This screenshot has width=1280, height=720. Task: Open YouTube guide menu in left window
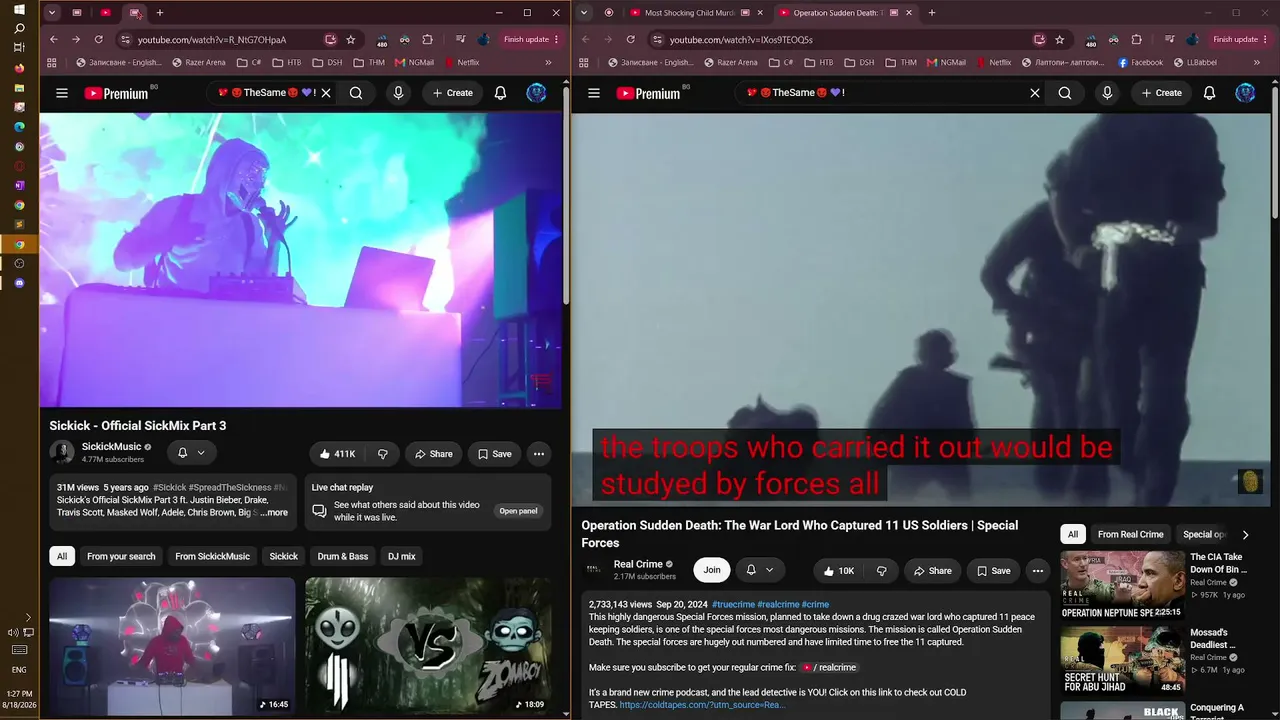(62, 93)
